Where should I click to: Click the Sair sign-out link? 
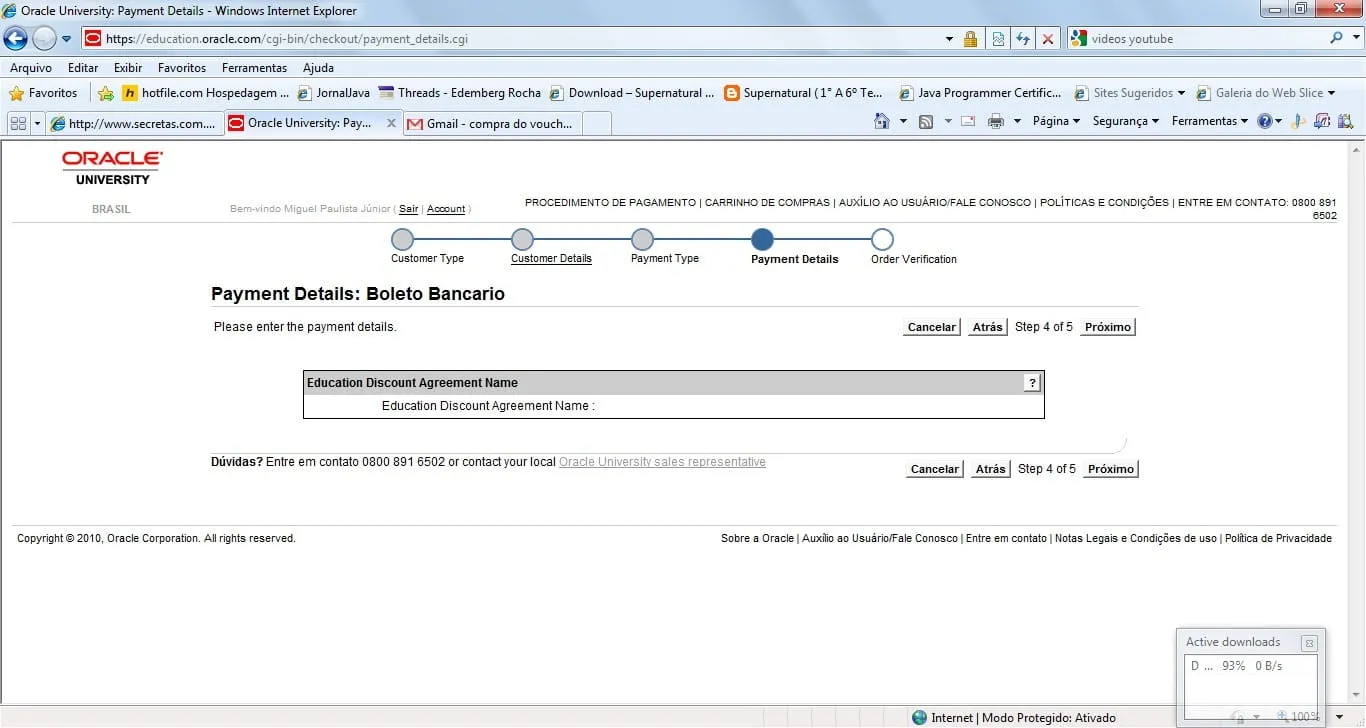(x=409, y=209)
